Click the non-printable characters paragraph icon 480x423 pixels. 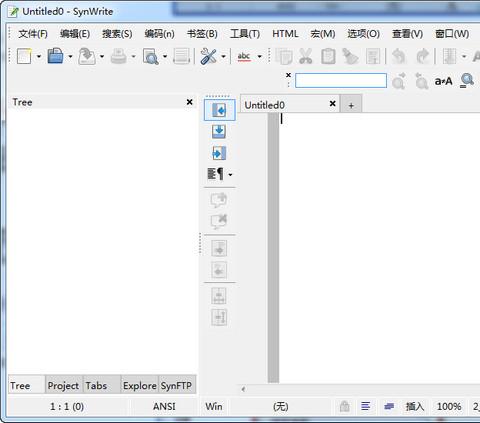215,174
